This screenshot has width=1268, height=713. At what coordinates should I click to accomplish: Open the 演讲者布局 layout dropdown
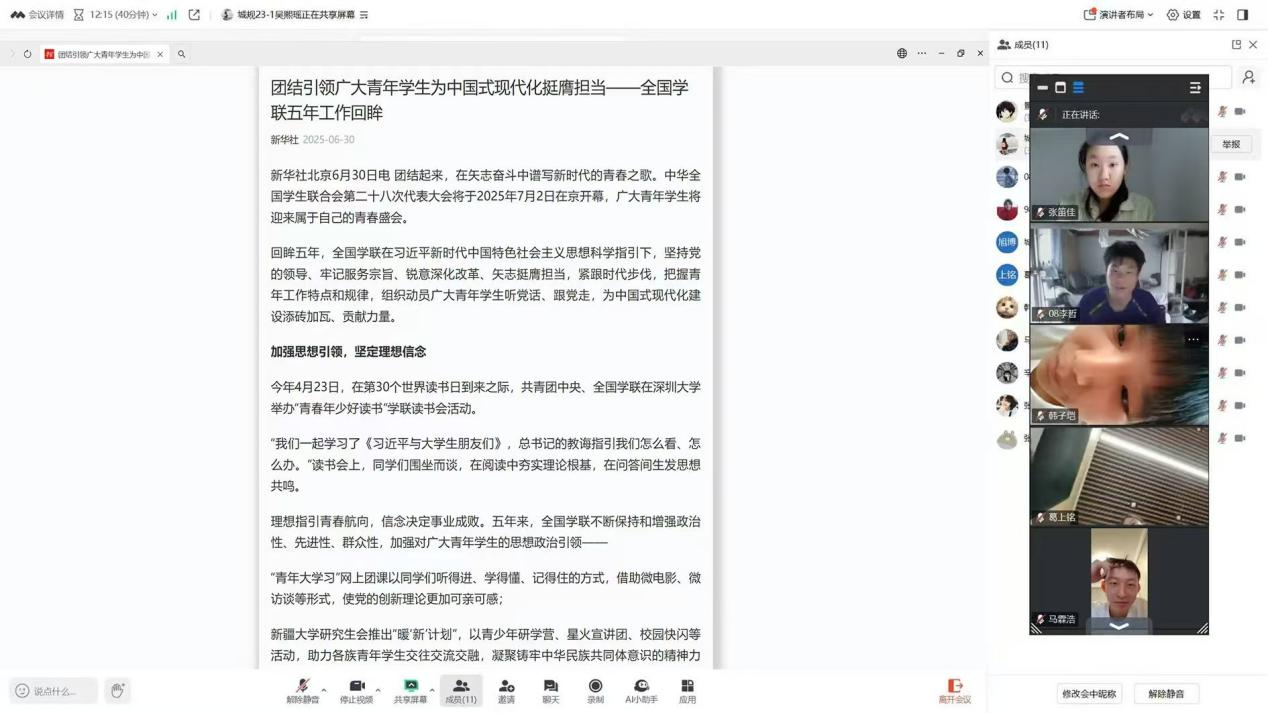click(x=1118, y=15)
